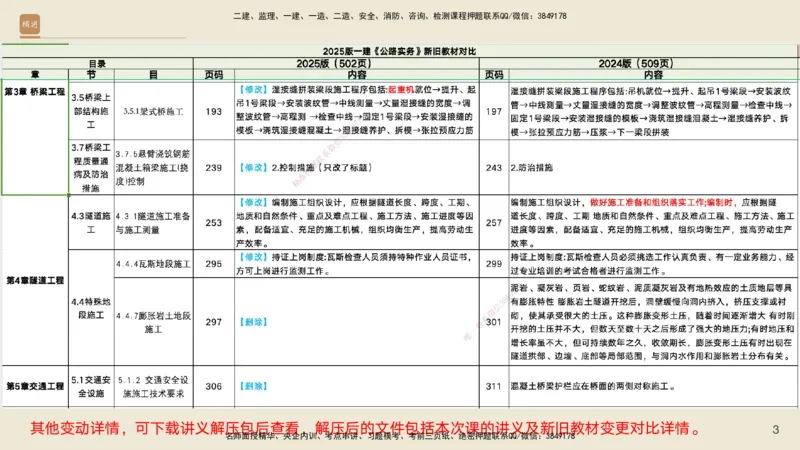This screenshot has height=450, width=800.
Task: Select the 第4章隧道工程 chapter cell
Action: pyautogui.click(x=35, y=280)
